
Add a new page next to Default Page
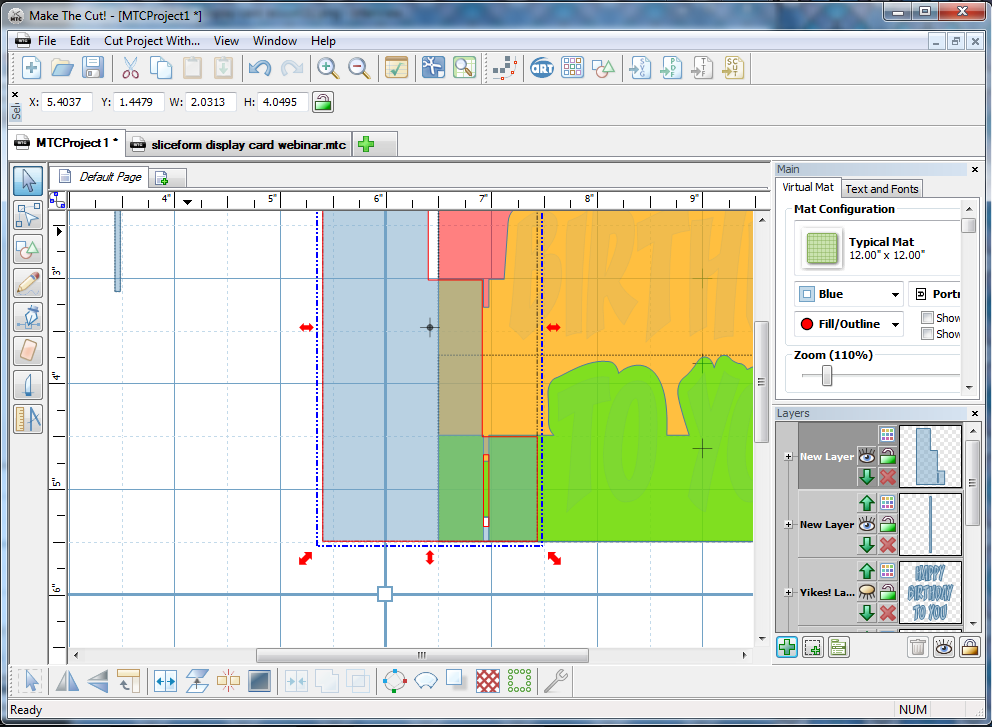(x=161, y=178)
